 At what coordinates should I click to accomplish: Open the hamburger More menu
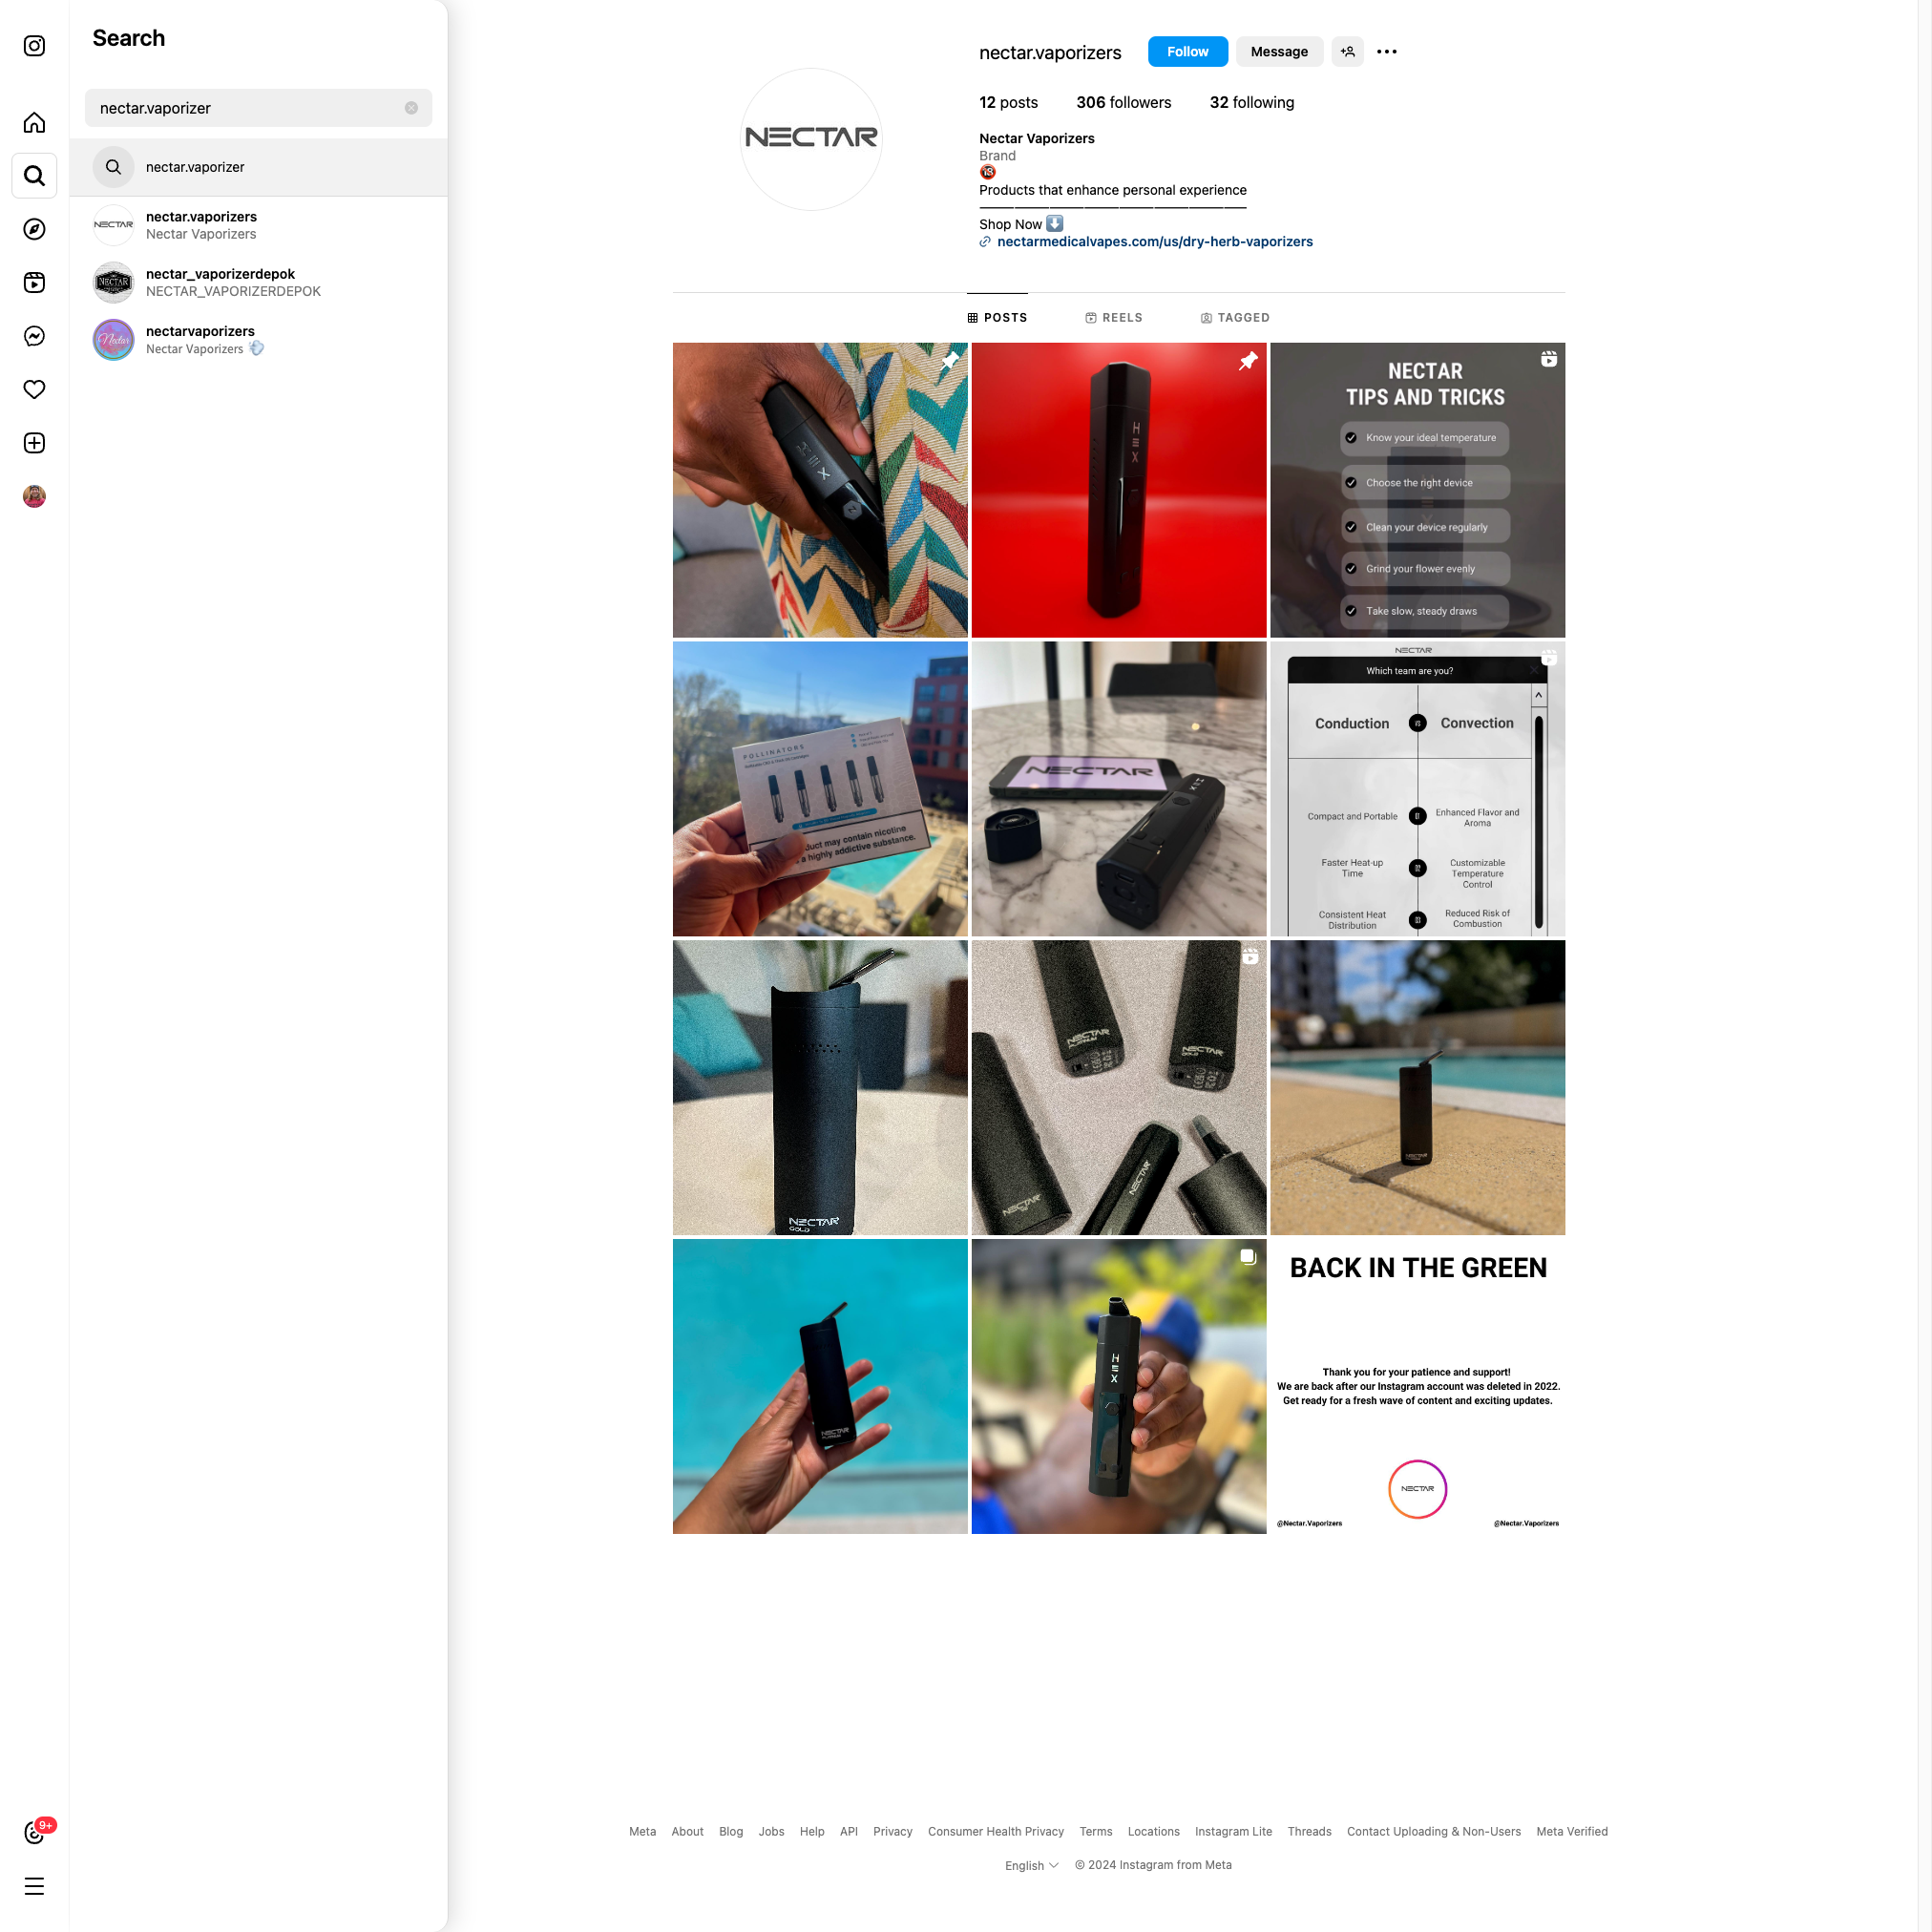point(34,1887)
